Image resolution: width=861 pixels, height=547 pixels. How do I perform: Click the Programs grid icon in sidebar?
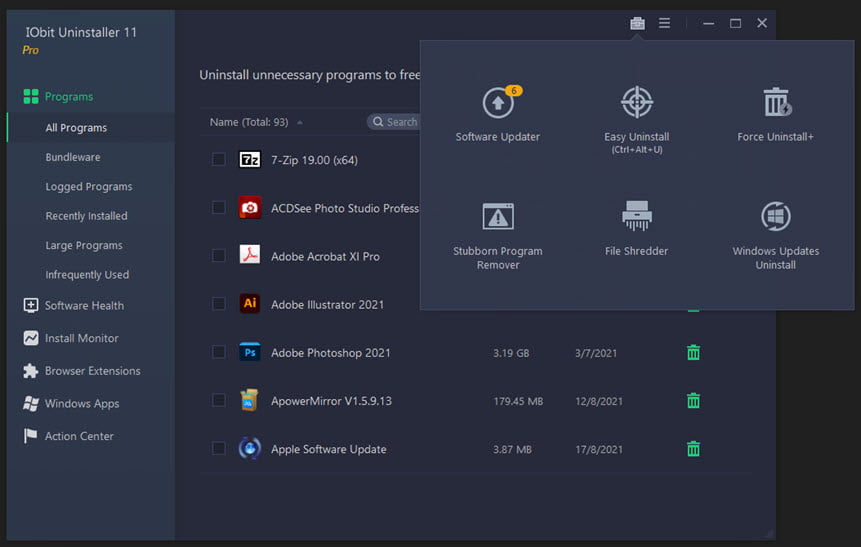(x=31, y=97)
